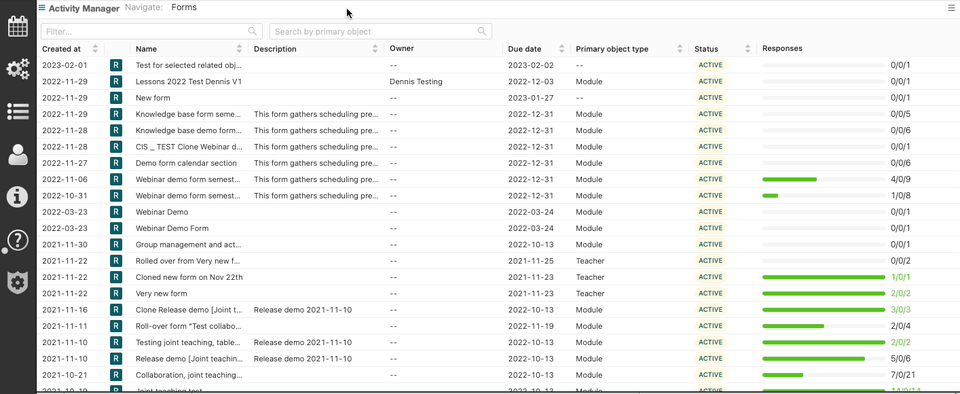Click the R icon for Rolled over from Very new row
The height and width of the screenshot is (394, 960).
[x=116, y=261]
